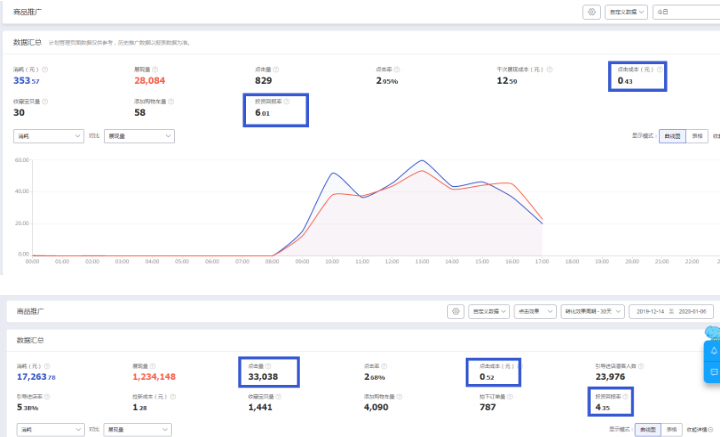Open the 点击效果 dropdown in bottom panel
The width and height of the screenshot is (721, 437).
pos(533,311)
